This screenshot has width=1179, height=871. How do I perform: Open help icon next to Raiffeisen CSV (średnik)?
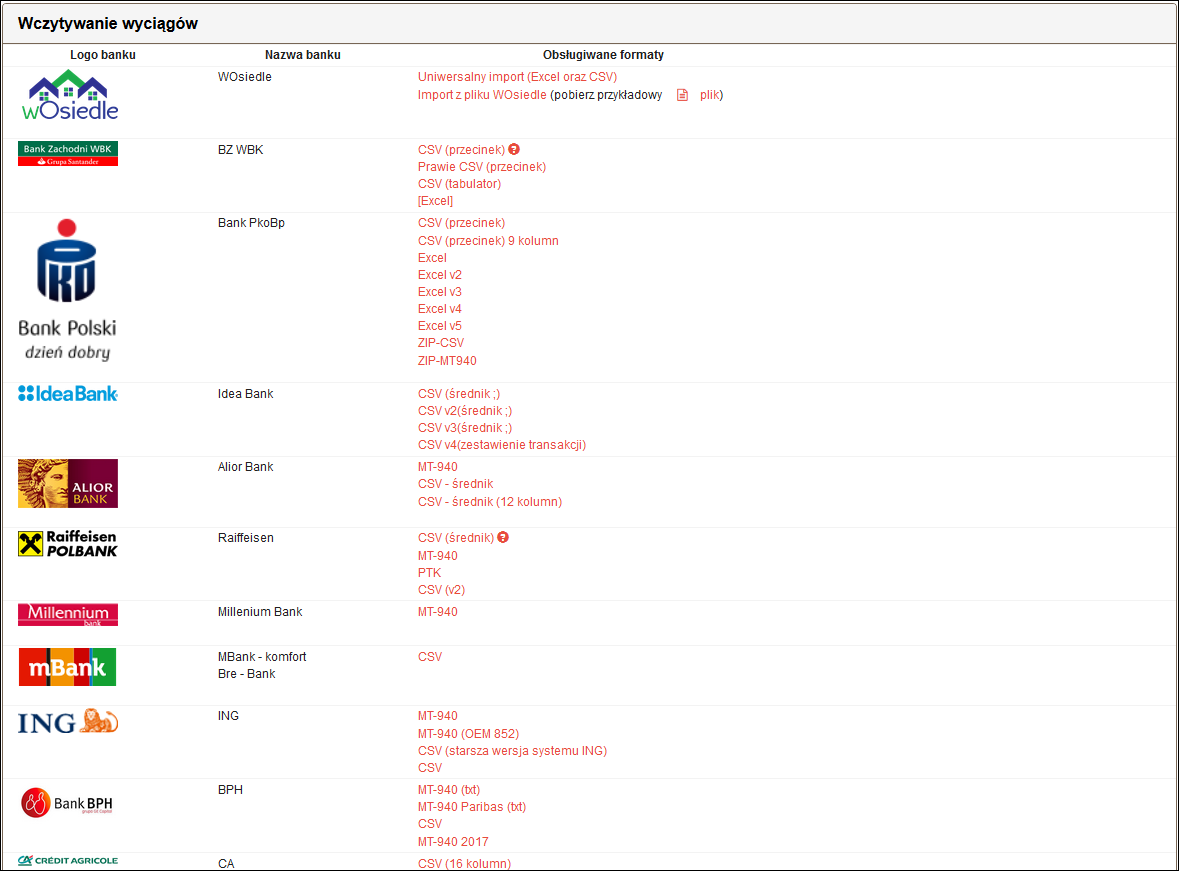point(503,537)
